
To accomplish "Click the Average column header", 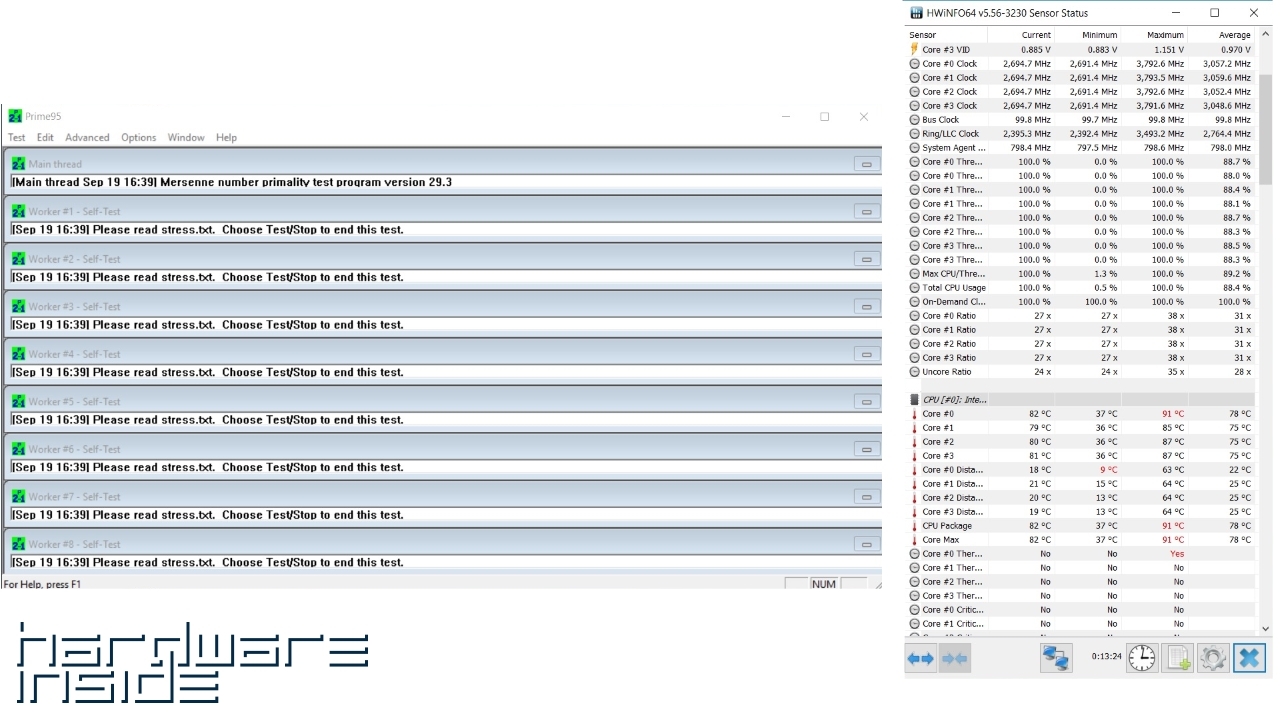I will point(1220,35).
